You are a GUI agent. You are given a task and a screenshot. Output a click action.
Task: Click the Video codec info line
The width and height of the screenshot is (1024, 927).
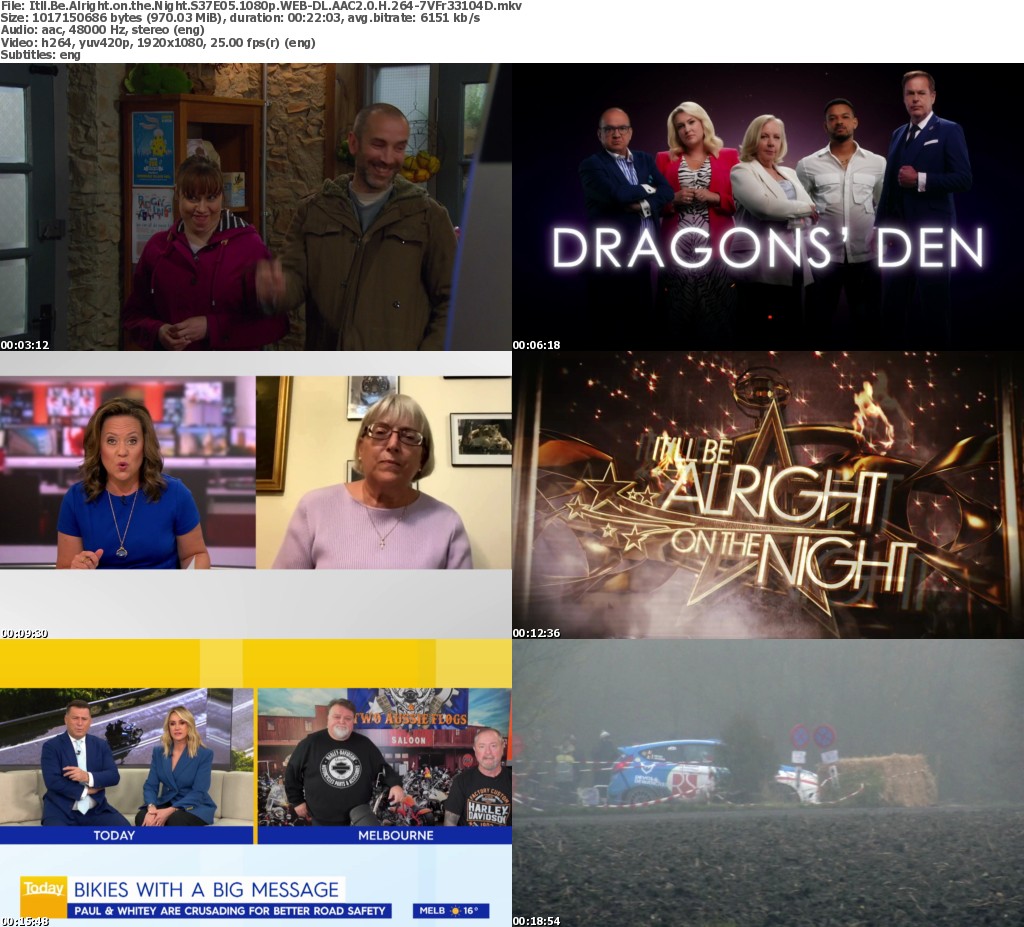coord(158,43)
